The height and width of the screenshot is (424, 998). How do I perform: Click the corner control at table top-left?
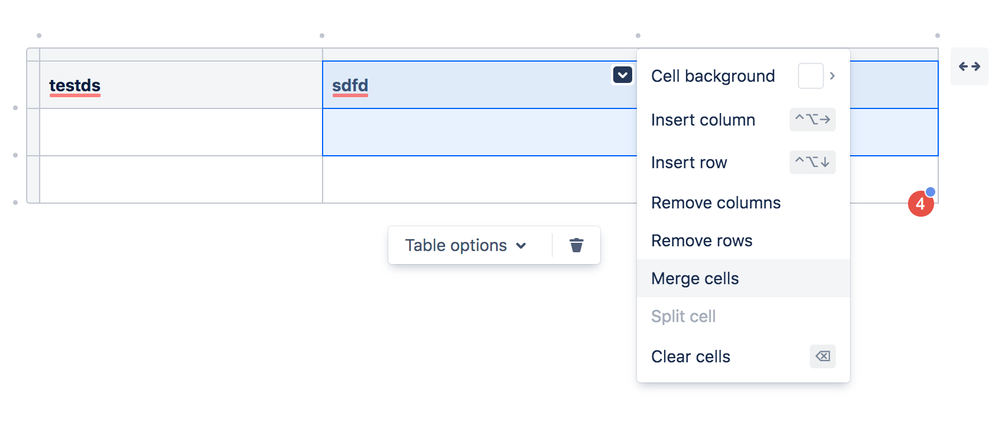coord(33,55)
